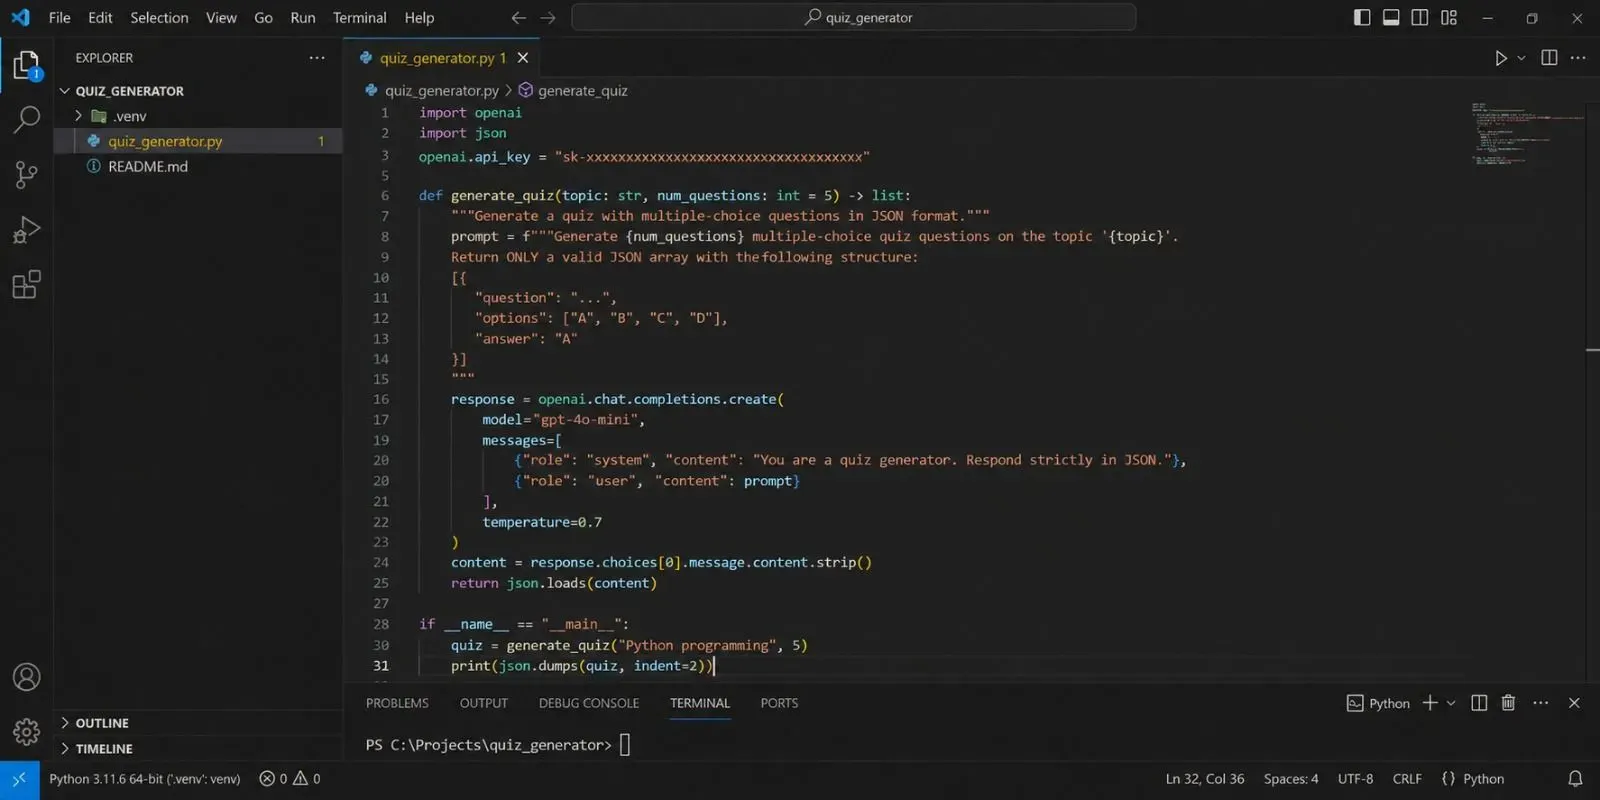The height and width of the screenshot is (800, 1600).
Task: Kill terminal with the trash icon
Action: pos(1508,703)
